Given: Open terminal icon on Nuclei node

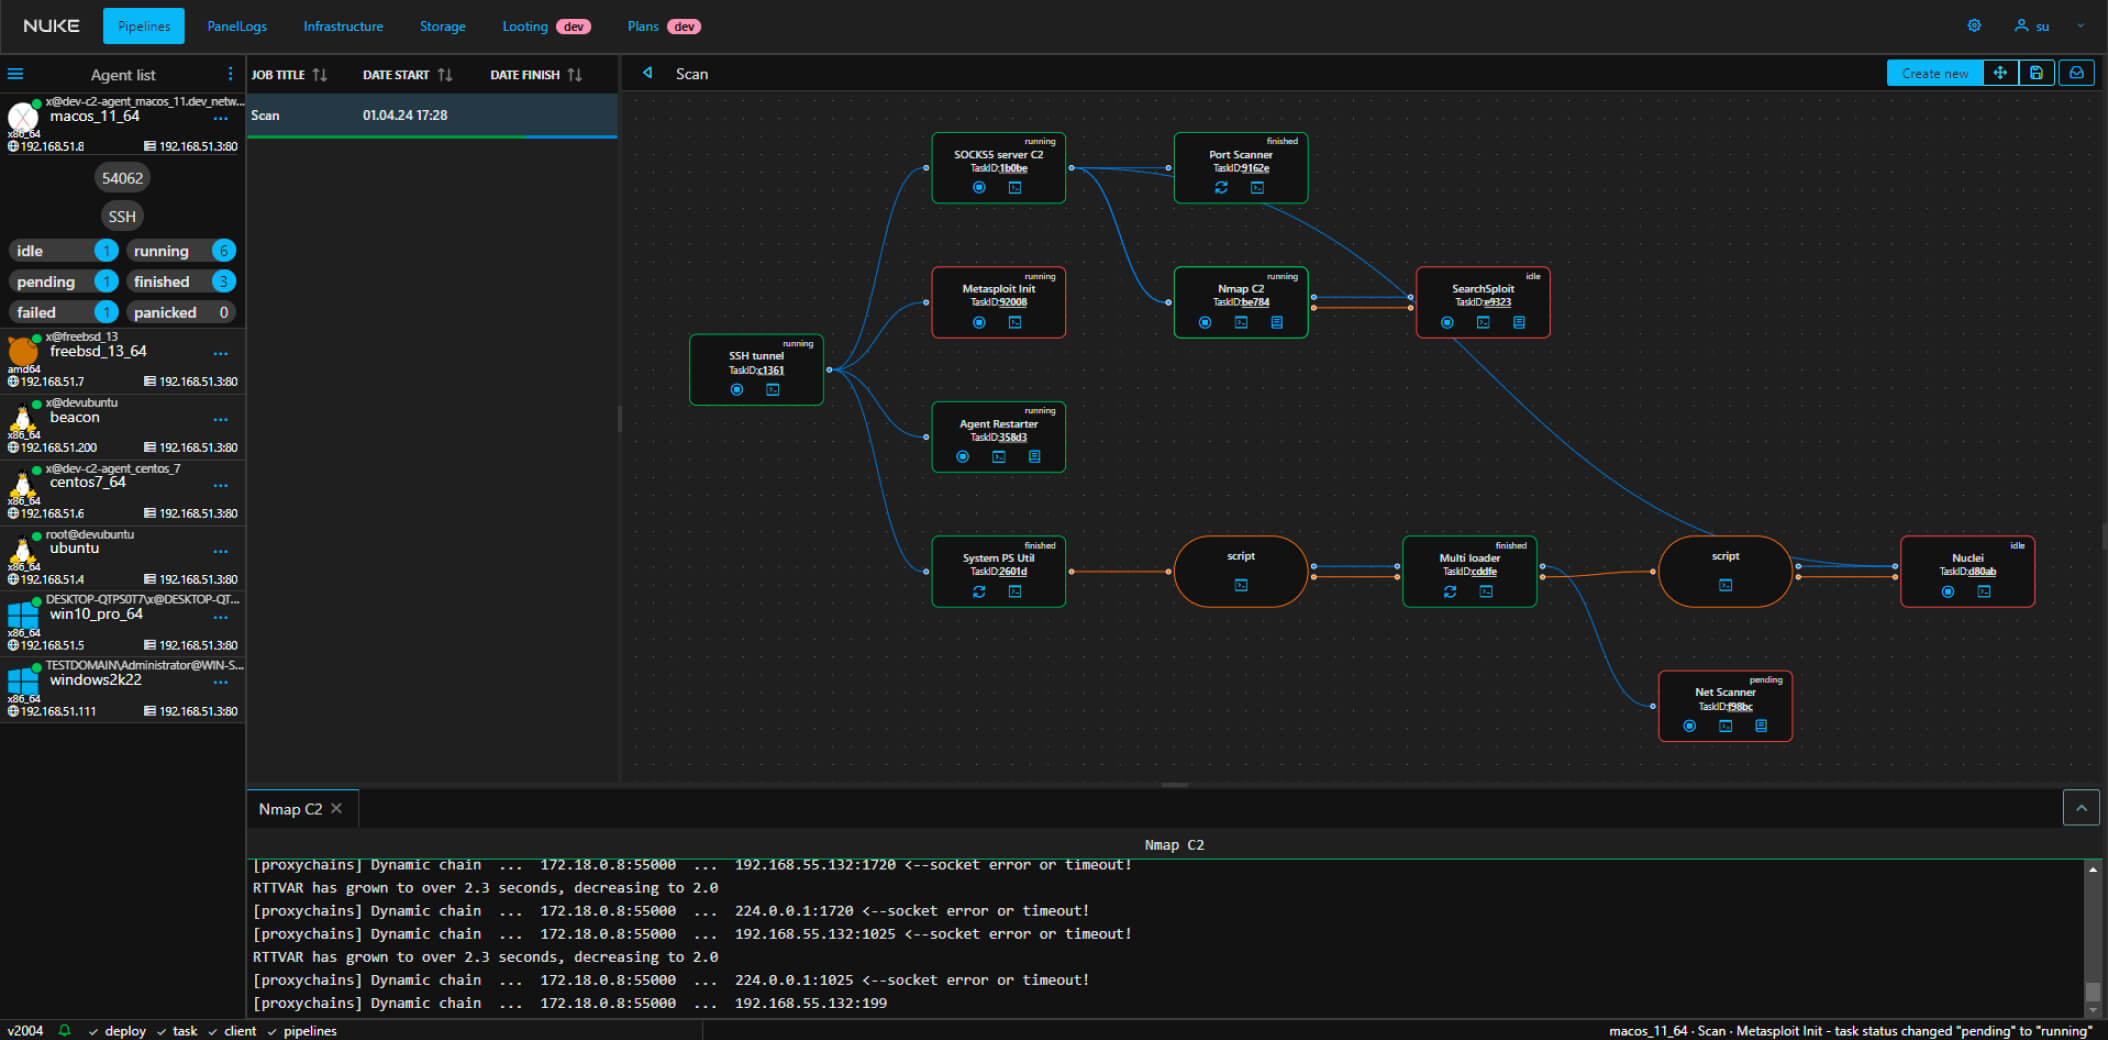Looking at the screenshot, I should [1984, 592].
